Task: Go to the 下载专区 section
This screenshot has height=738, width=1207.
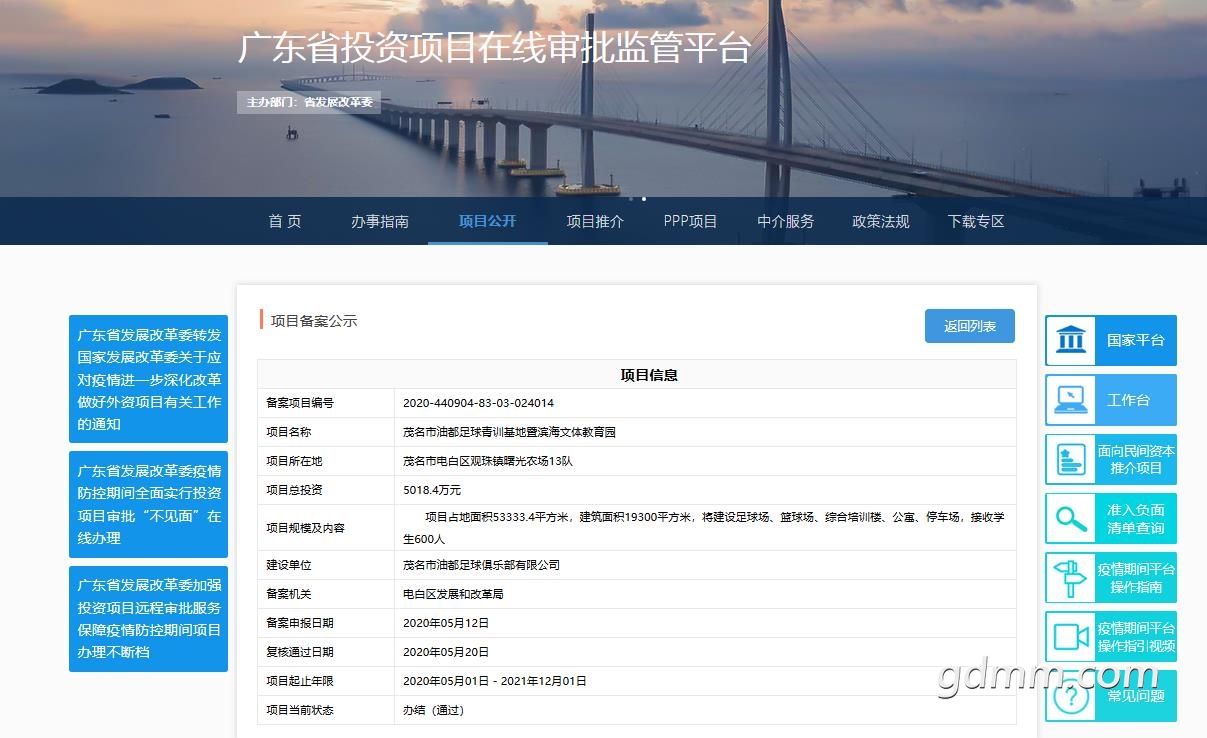Action: (x=976, y=221)
